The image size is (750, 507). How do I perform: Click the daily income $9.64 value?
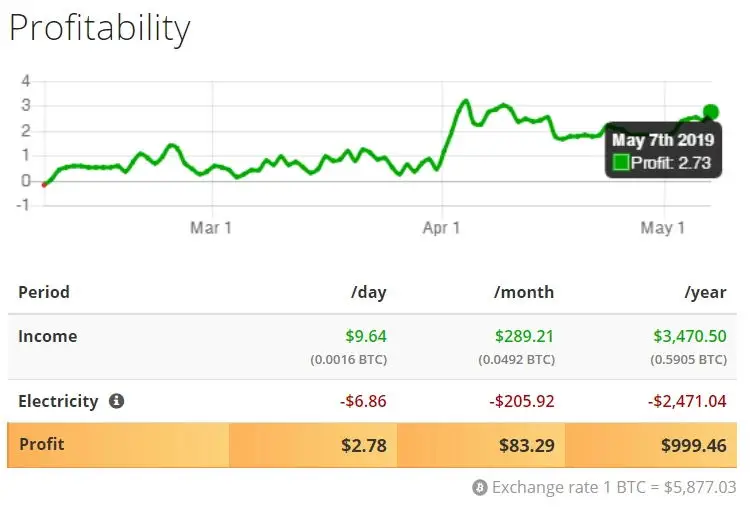pyautogui.click(x=364, y=337)
